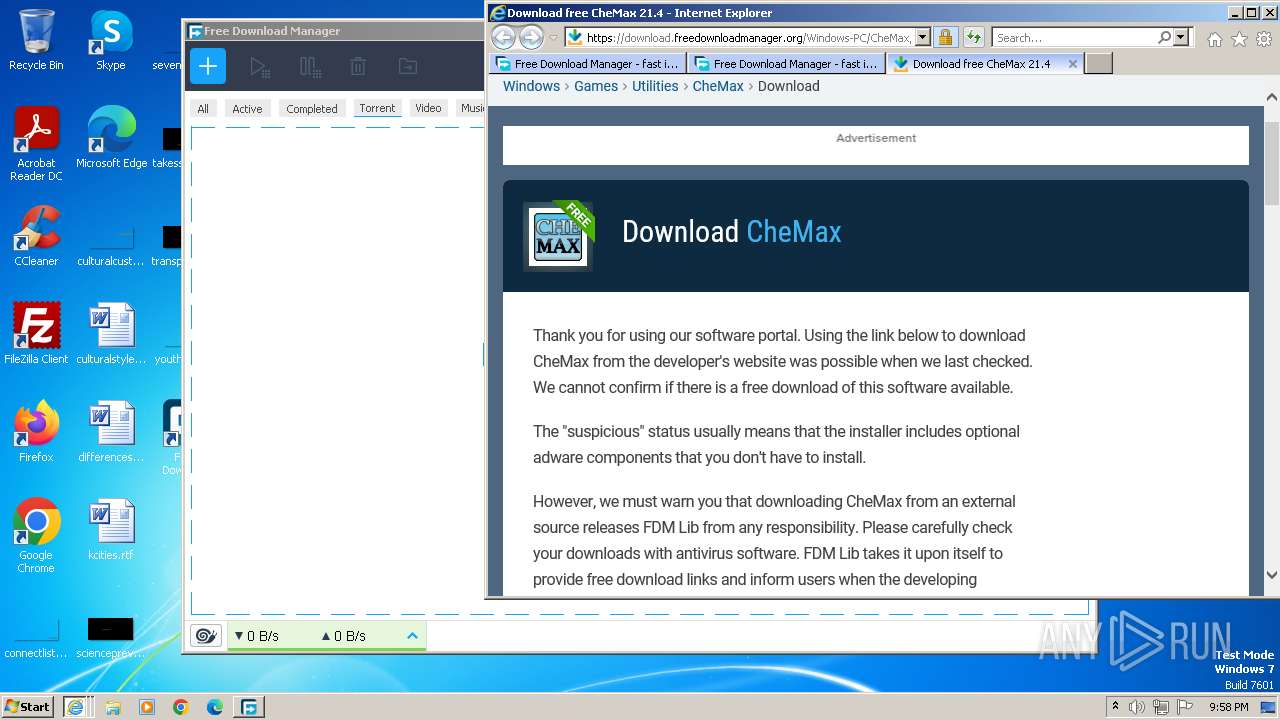The width and height of the screenshot is (1280, 720).
Task: Select the Video filter in FDM
Action: click(x=428, y=108)
